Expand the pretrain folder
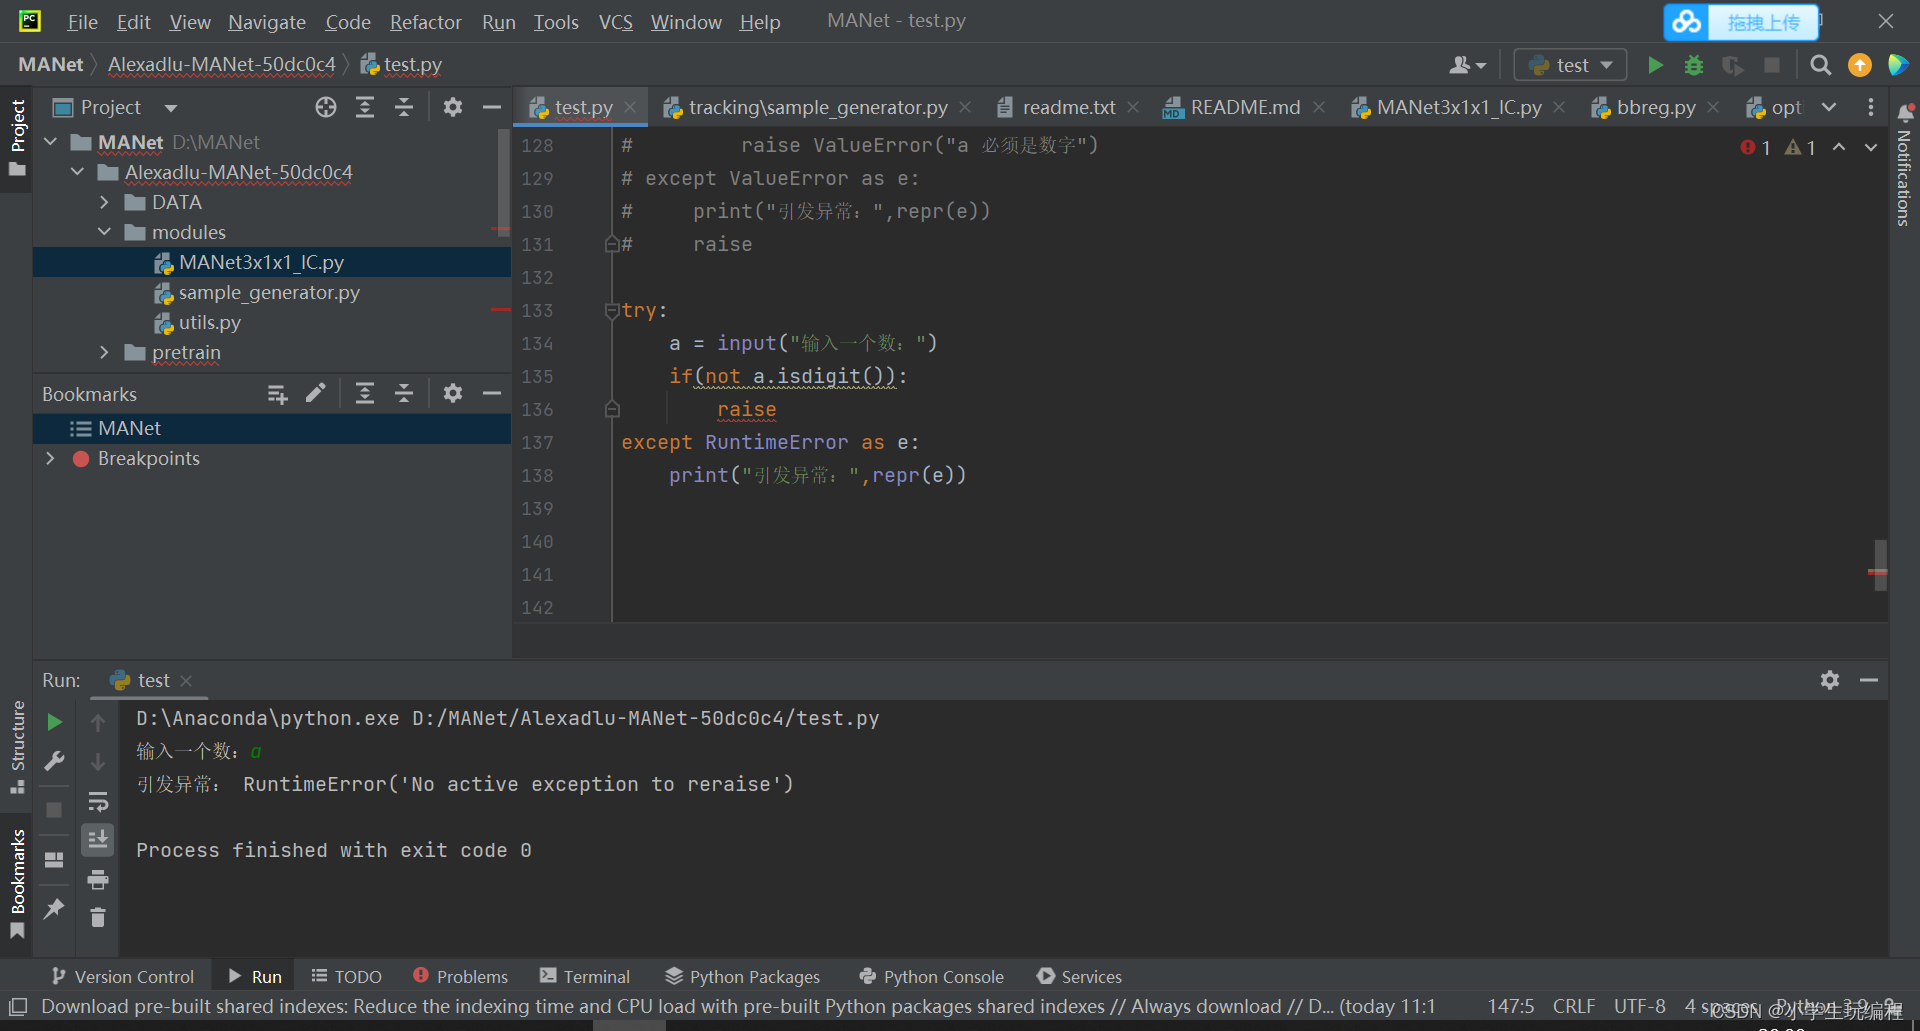This screenshot has height=1031, width=1920. coord(105,352)
